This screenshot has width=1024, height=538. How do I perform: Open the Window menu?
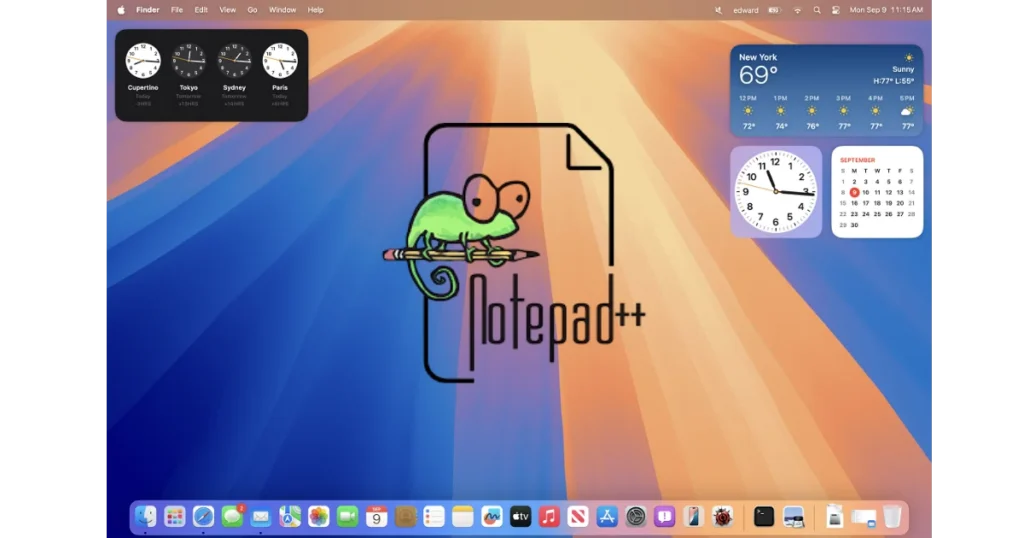283,10
